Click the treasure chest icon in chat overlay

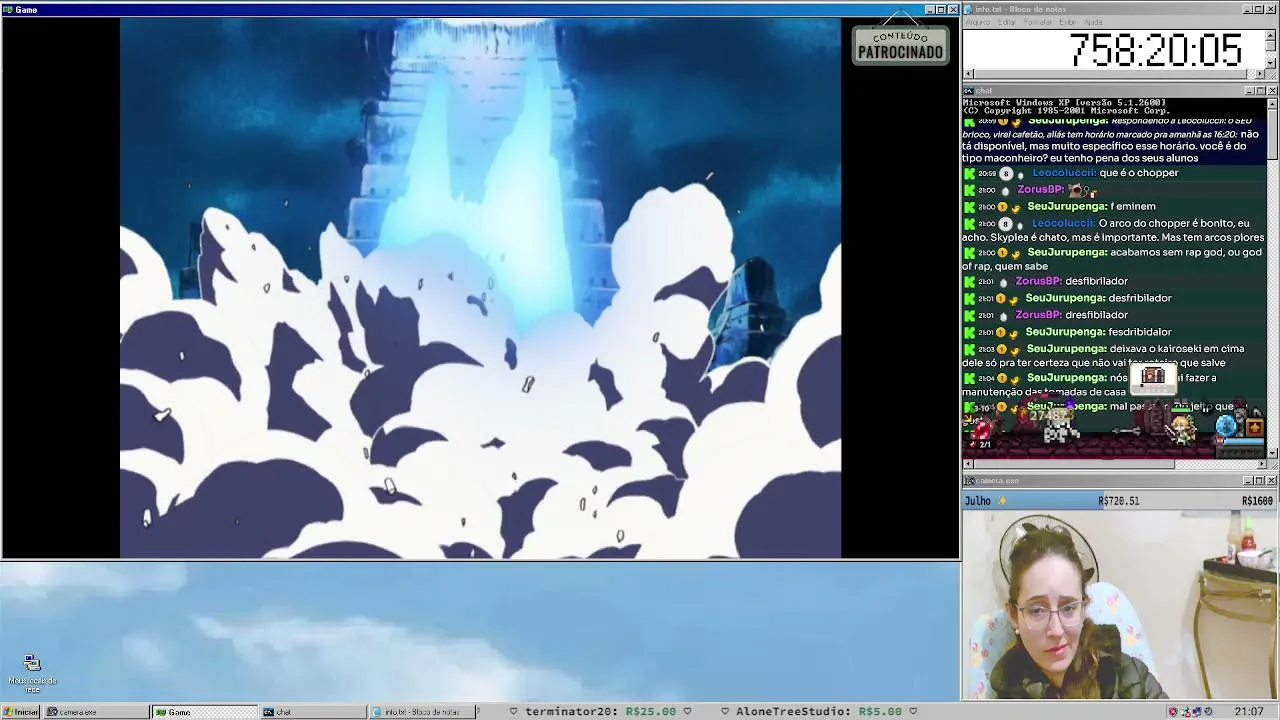1153,376
